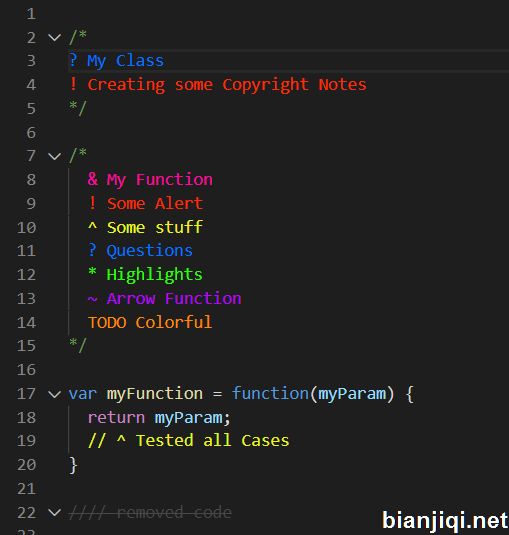Click the closing brace on line 20
Viewport: 509px width, 535px height.
[73, 465]
